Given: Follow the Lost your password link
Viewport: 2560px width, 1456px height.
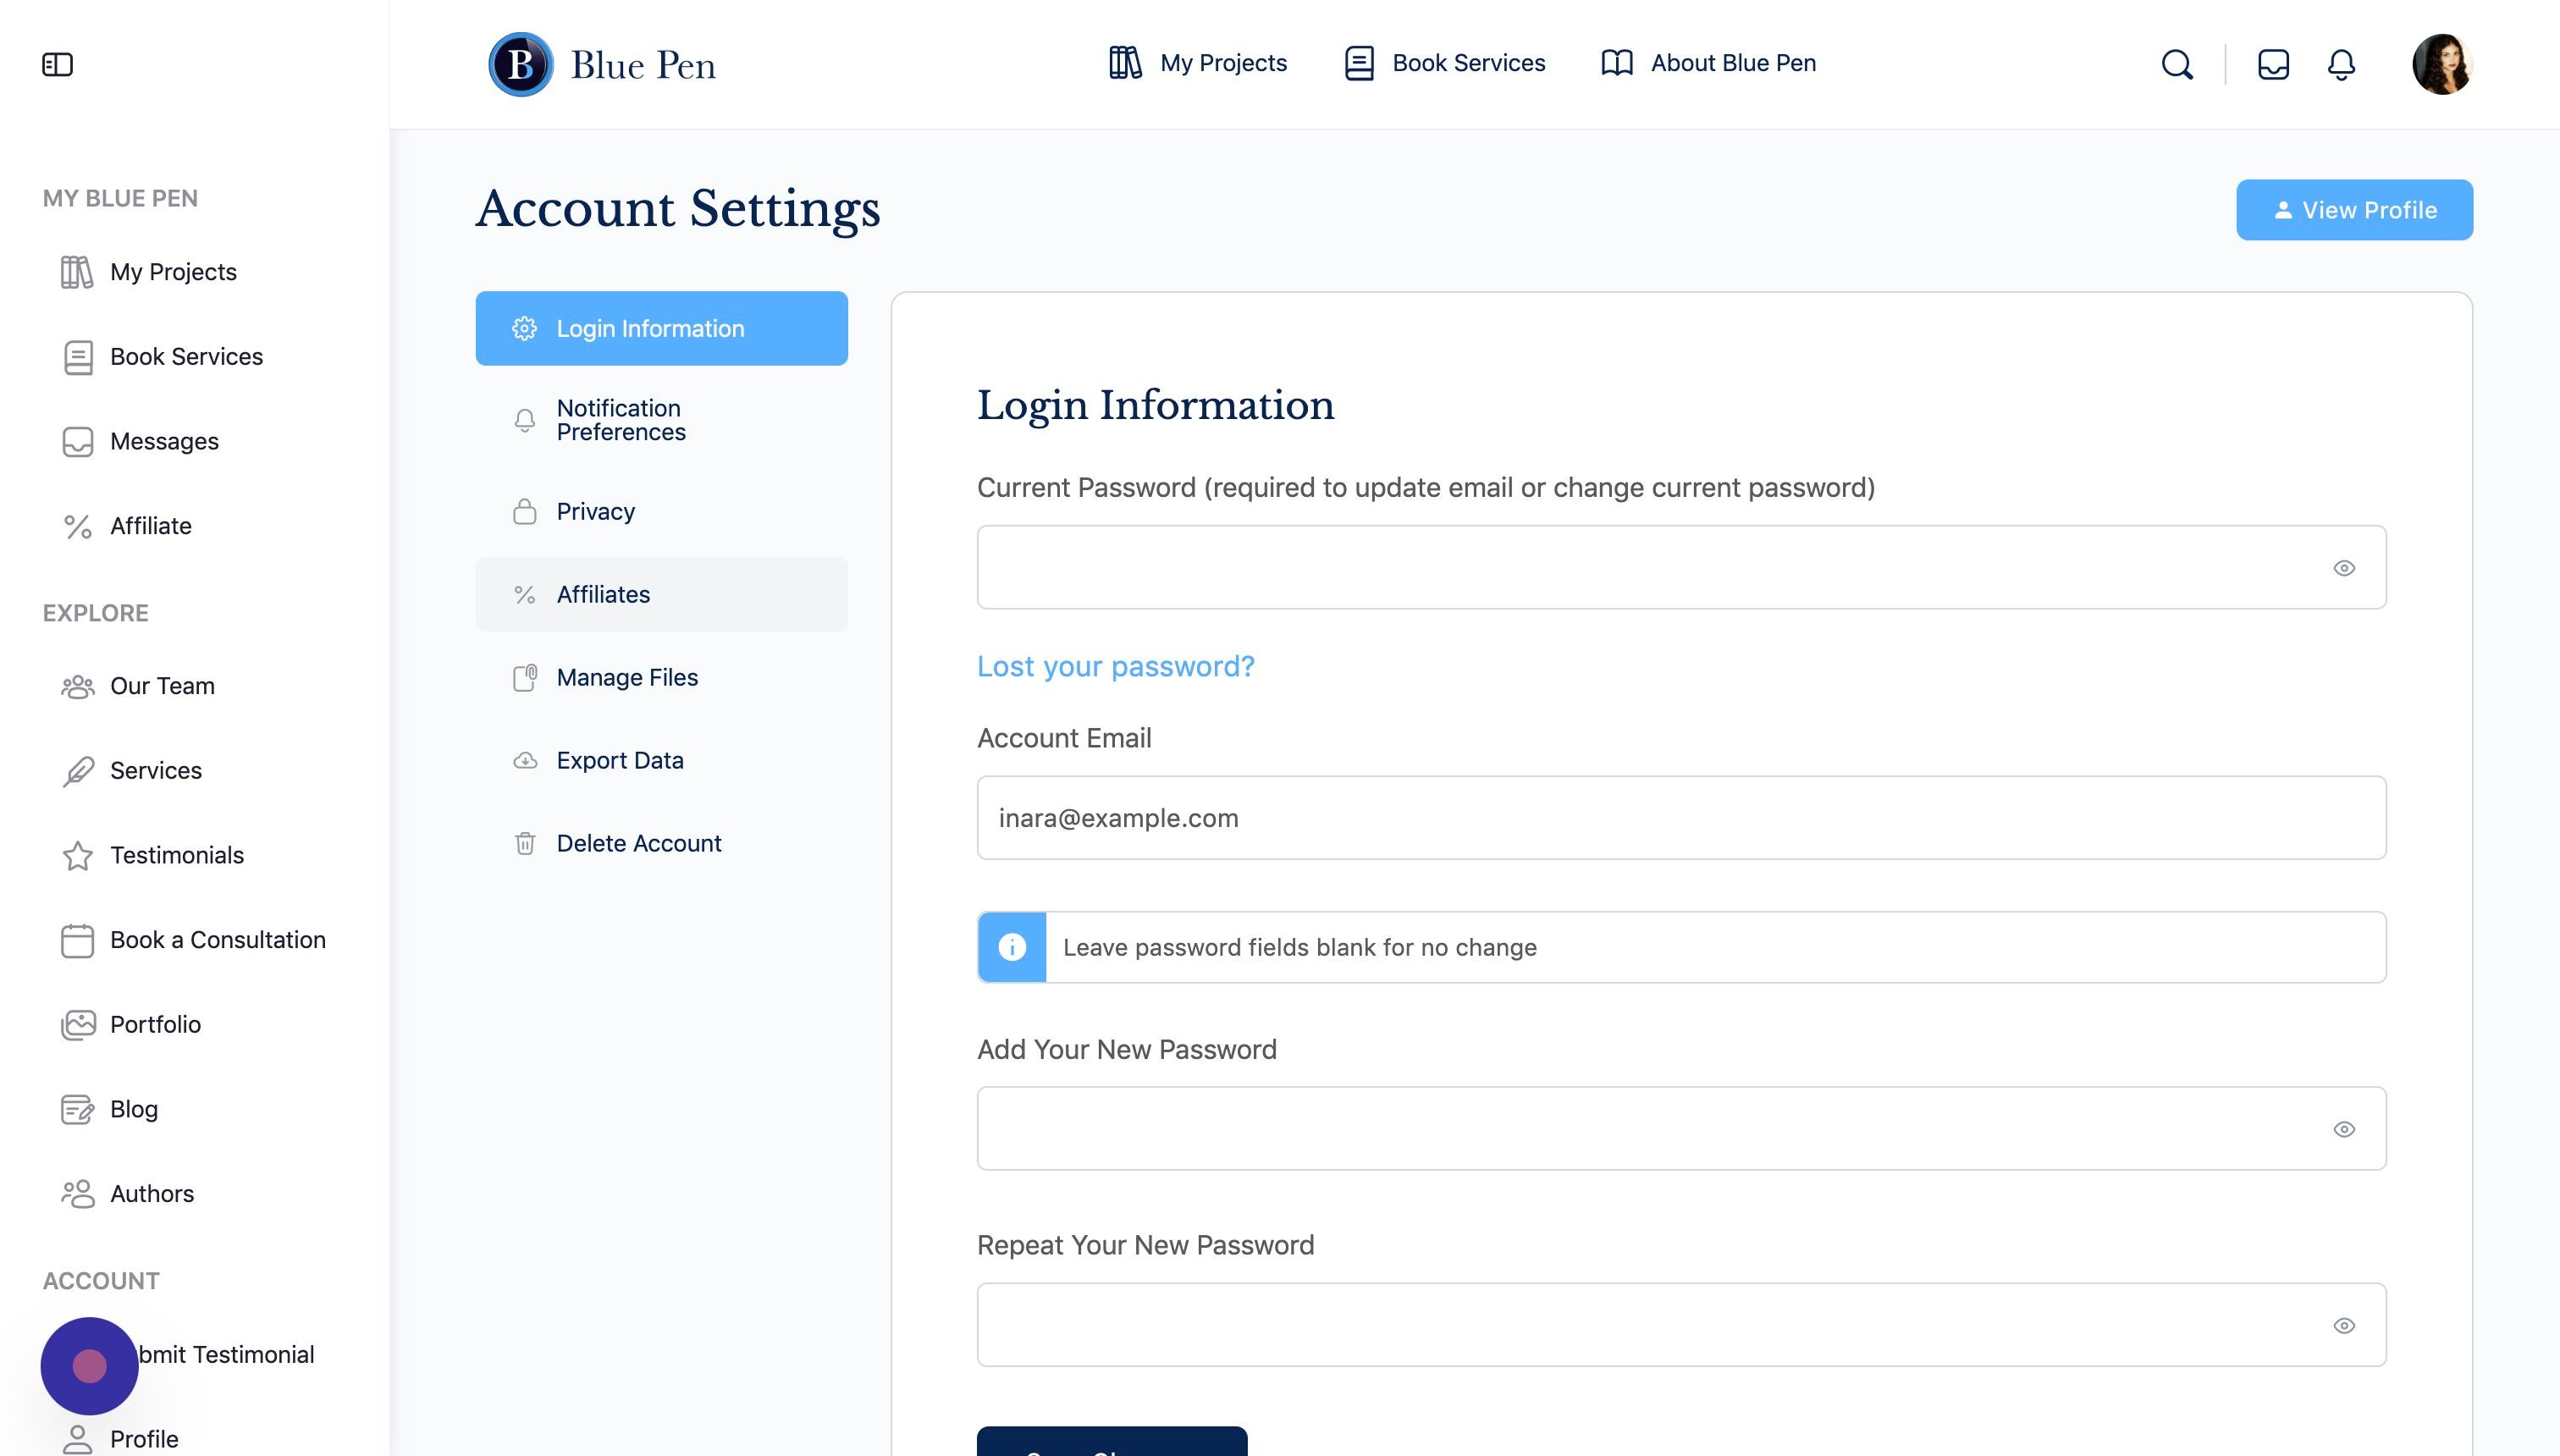Looking at the screenshot, I should point(1115,666).
